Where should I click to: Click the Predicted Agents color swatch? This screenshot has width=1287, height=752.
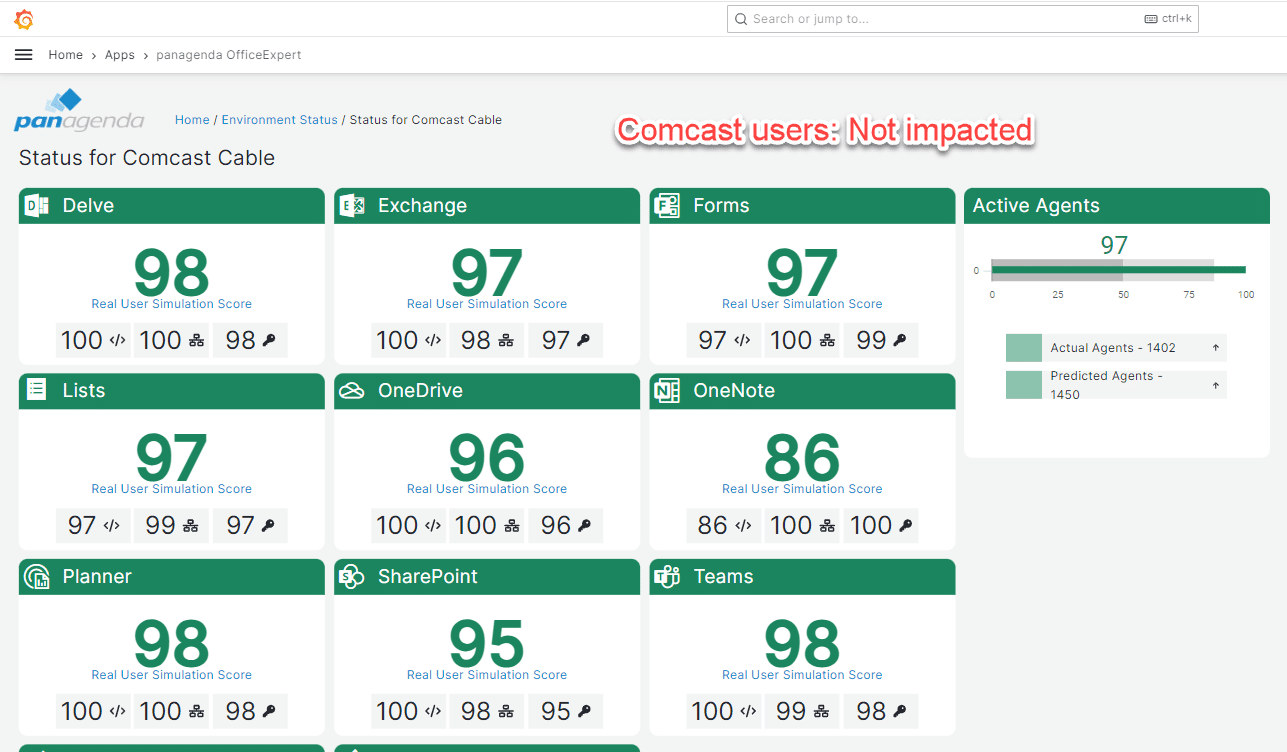coord(1024,385)
